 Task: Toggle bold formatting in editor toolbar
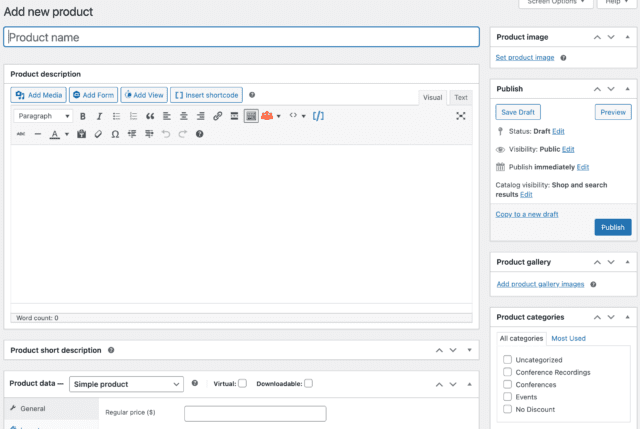coord(83,116)
